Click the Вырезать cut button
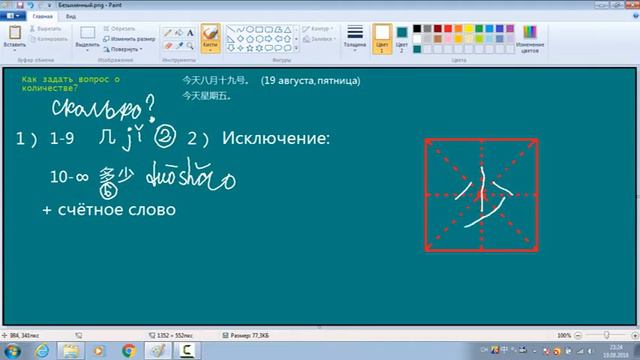Screen dimensions: 640x360 pyautogui.click(x=46, y=29)
